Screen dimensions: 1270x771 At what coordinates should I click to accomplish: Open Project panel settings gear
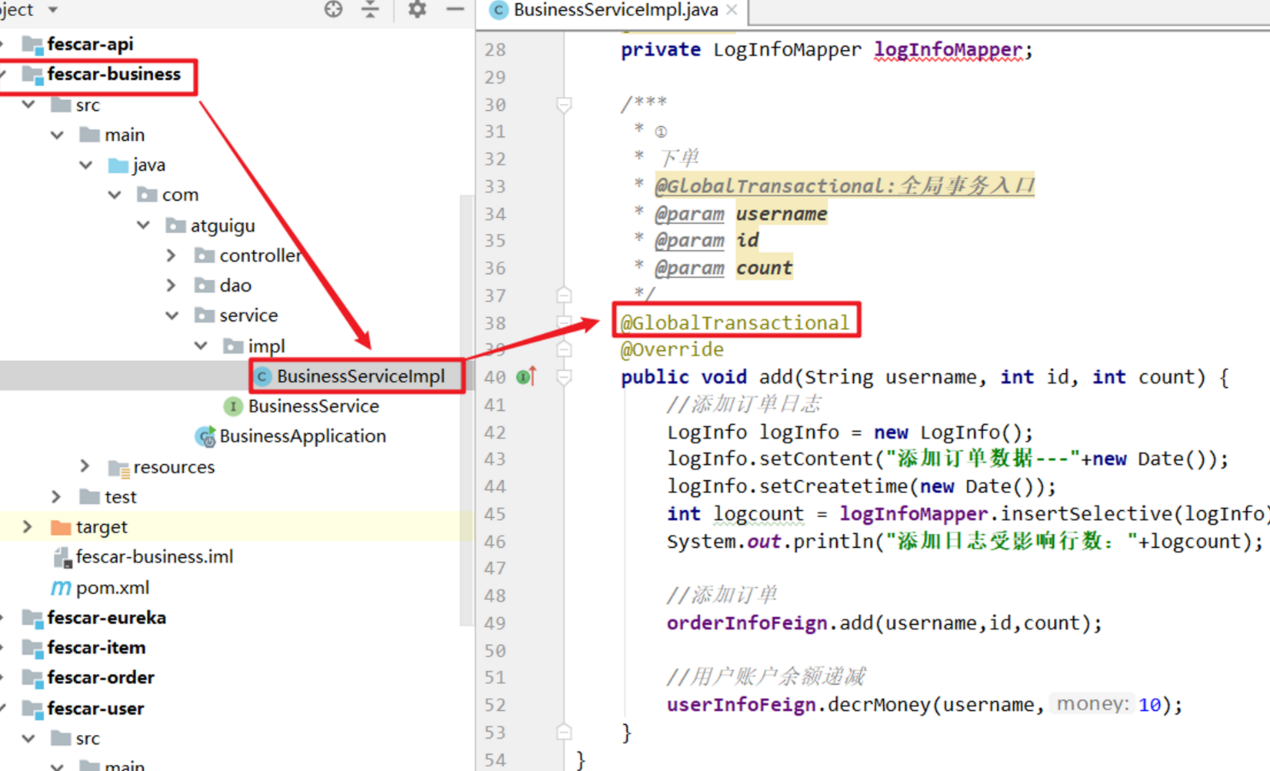click(417, 10)
